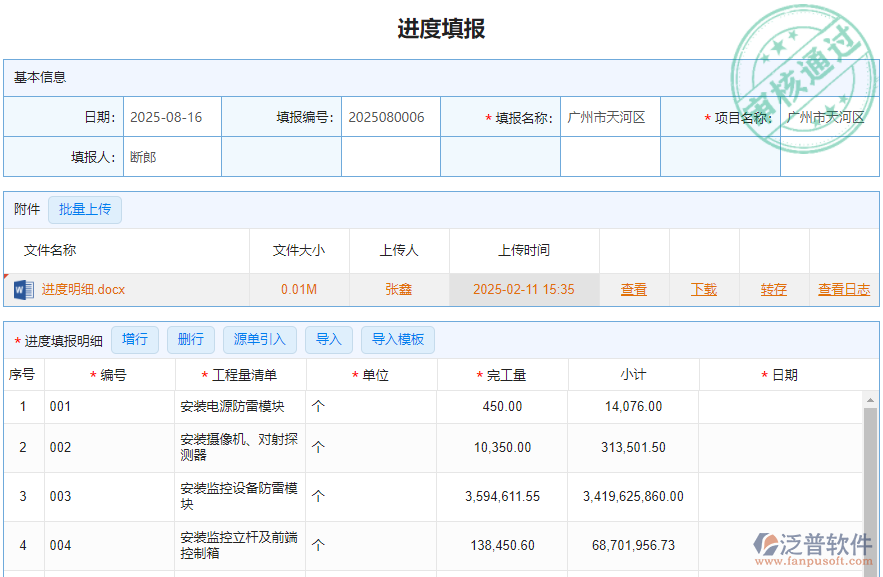View logs via 查看日志
Viewport: 883px width, 577px height.
point(845,289)
